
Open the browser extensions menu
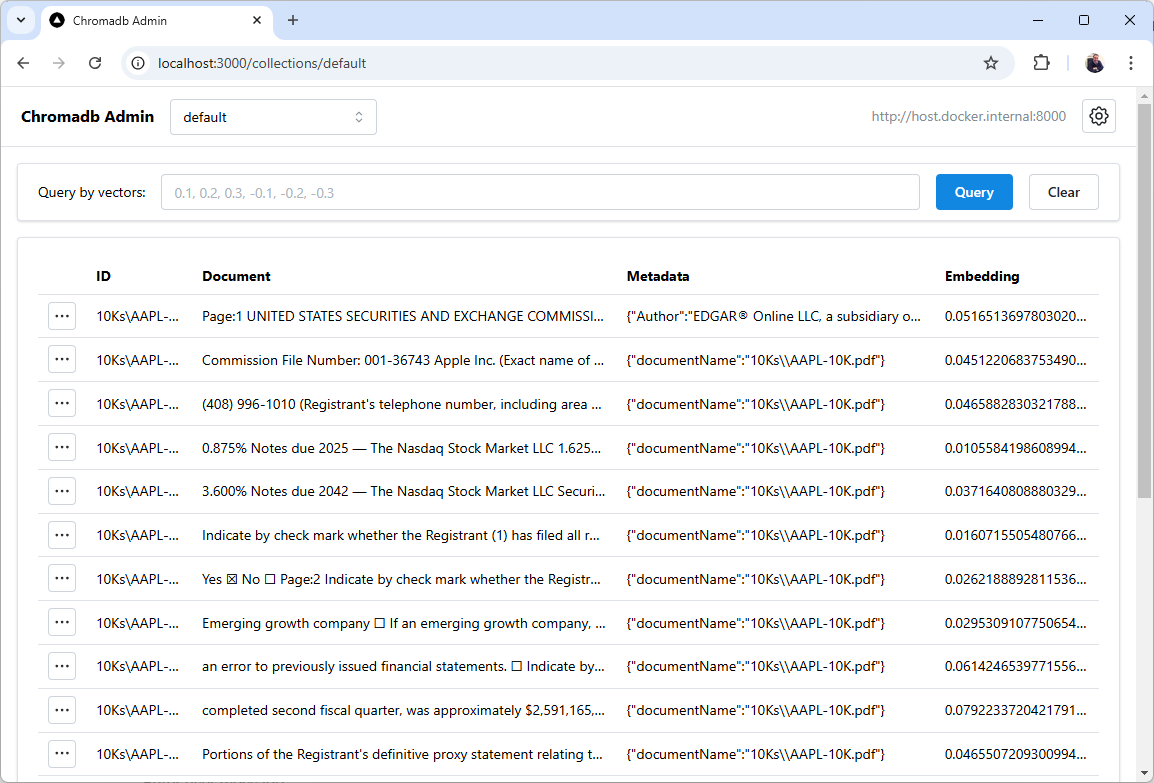pos(1041,63)
